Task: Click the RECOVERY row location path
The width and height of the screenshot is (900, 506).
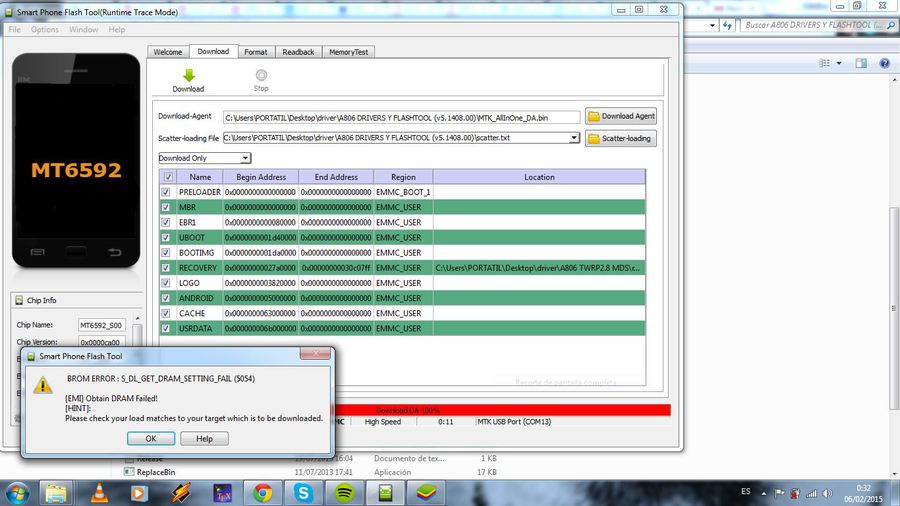Action: (x=538, y=268)
